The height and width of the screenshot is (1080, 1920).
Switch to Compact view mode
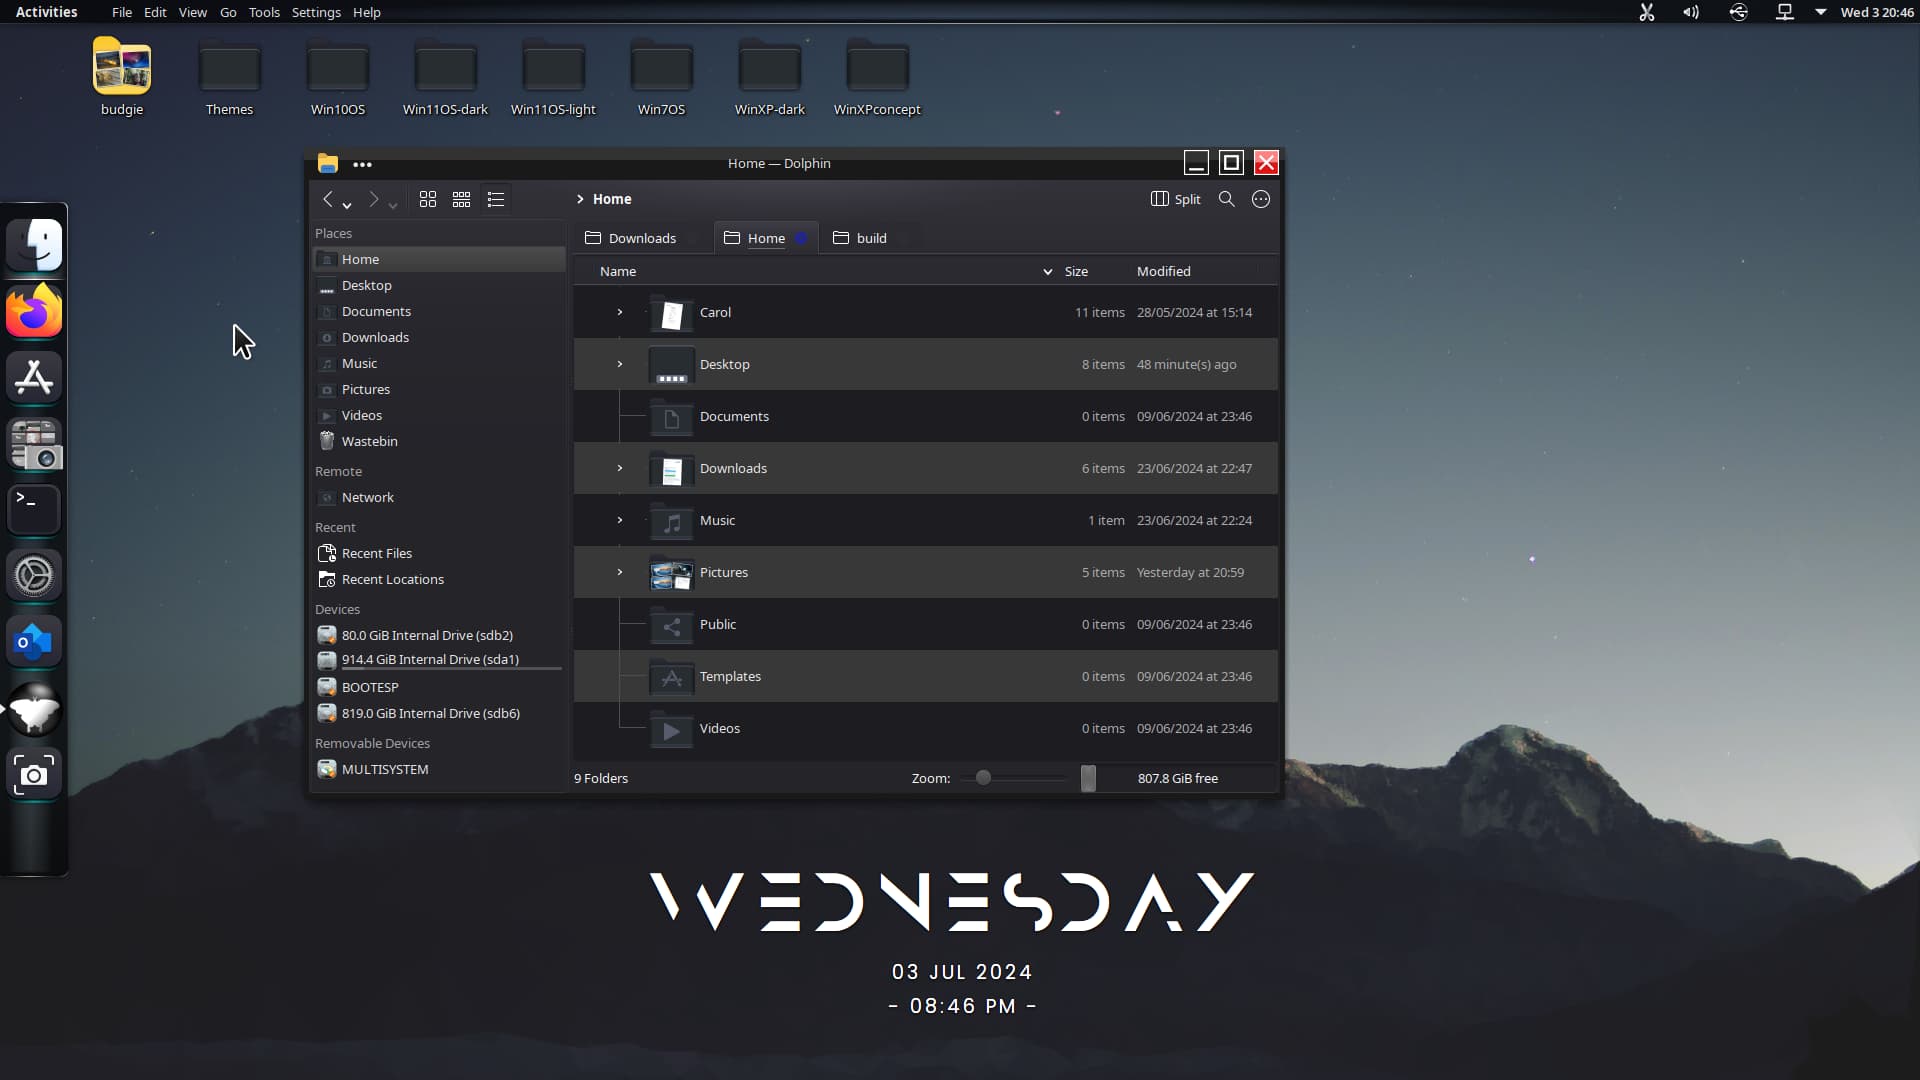pos(461,199)
